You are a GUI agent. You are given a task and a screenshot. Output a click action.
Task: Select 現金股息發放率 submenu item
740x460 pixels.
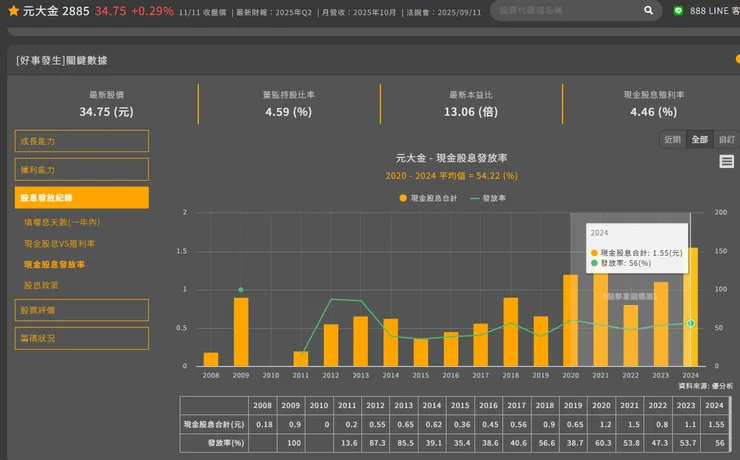click(x=54, y=264)
